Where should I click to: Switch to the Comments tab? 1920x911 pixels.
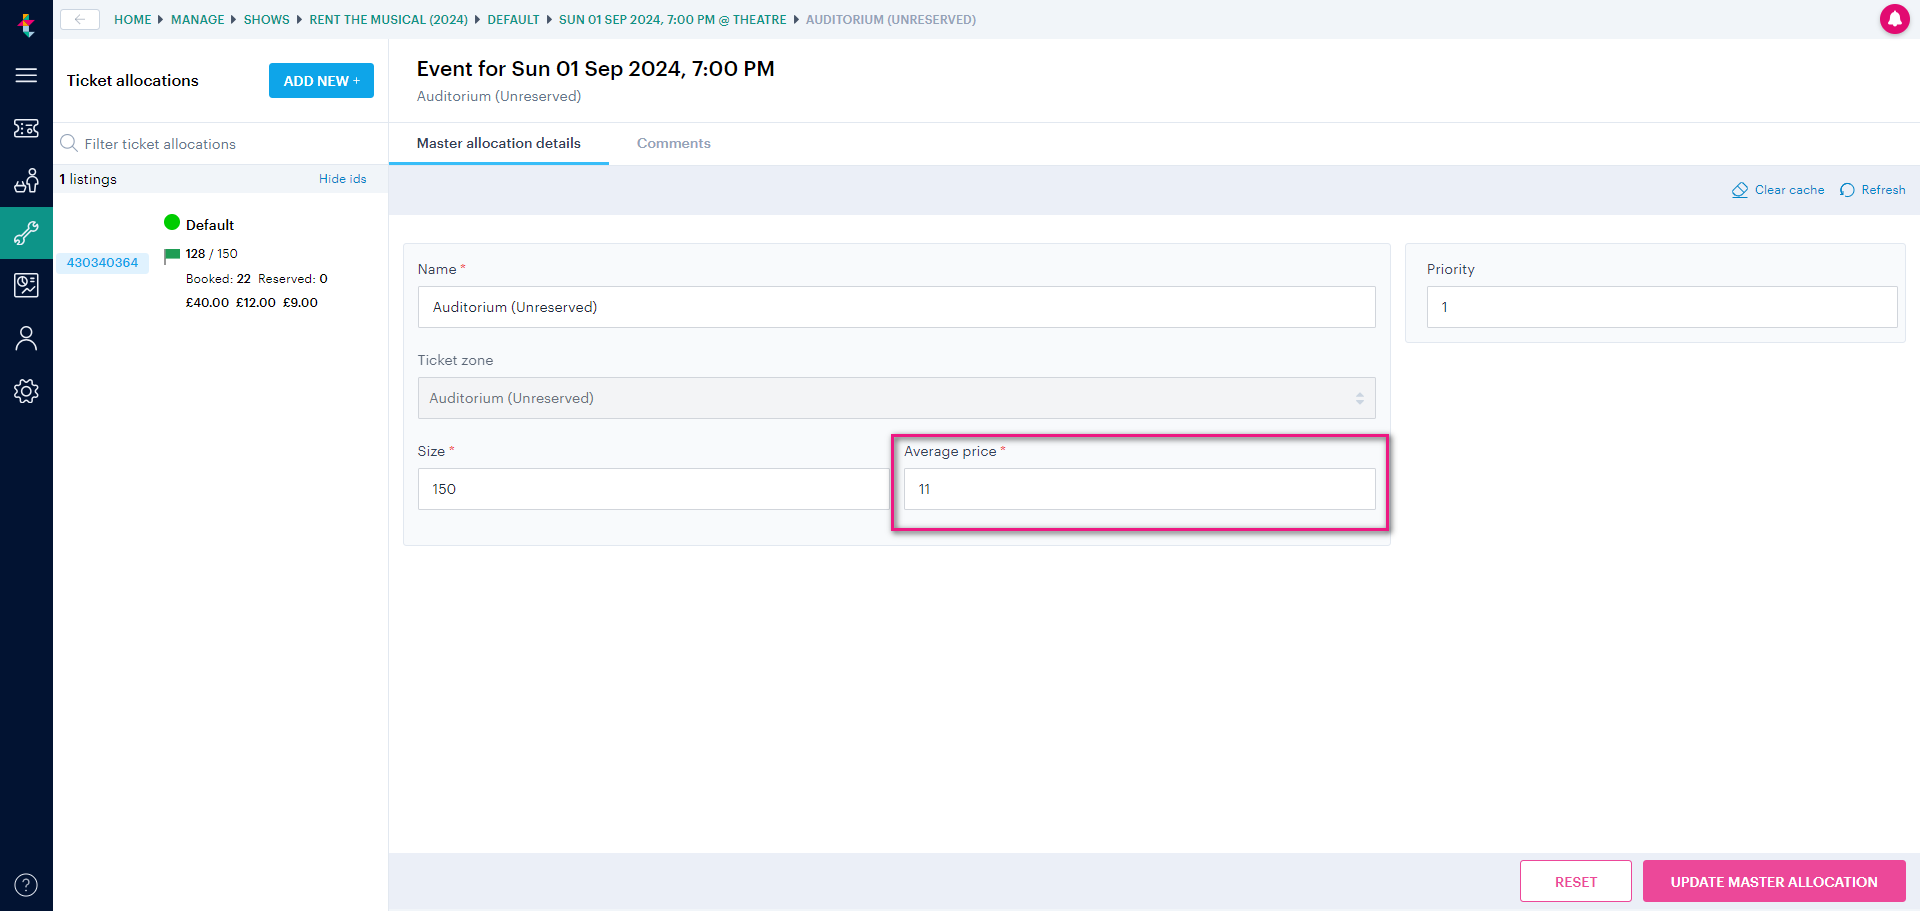click(x=673, y=143)
